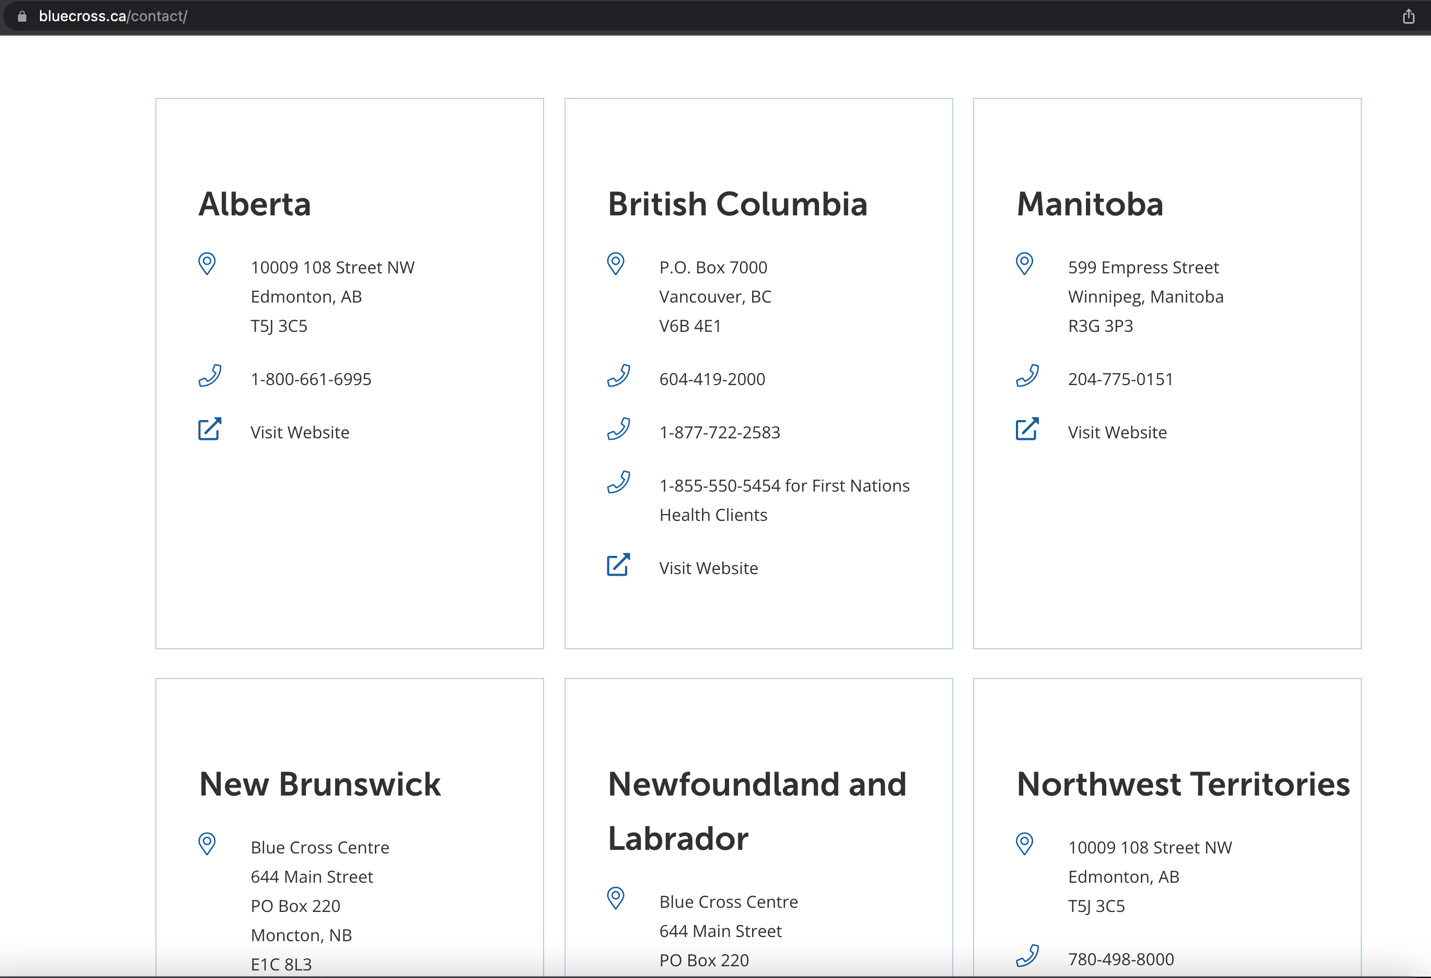Image resolution: width=1431 pixels, height=978 pixels.
Task: Open British Columbia Visit Website link
Action: [708, 568]
